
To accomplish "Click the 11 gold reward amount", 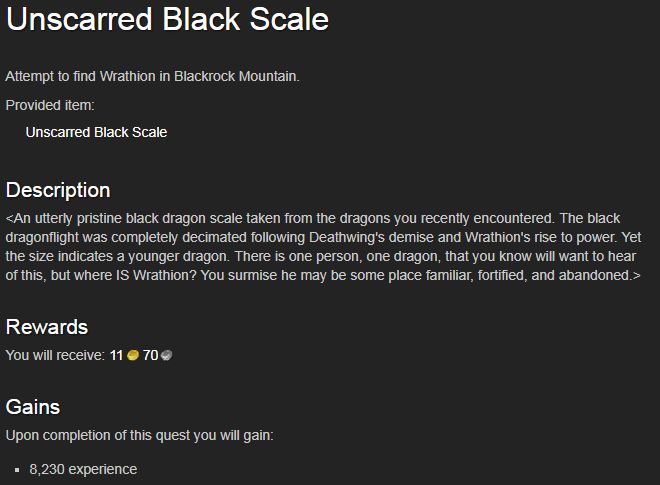I will point(116,355).
